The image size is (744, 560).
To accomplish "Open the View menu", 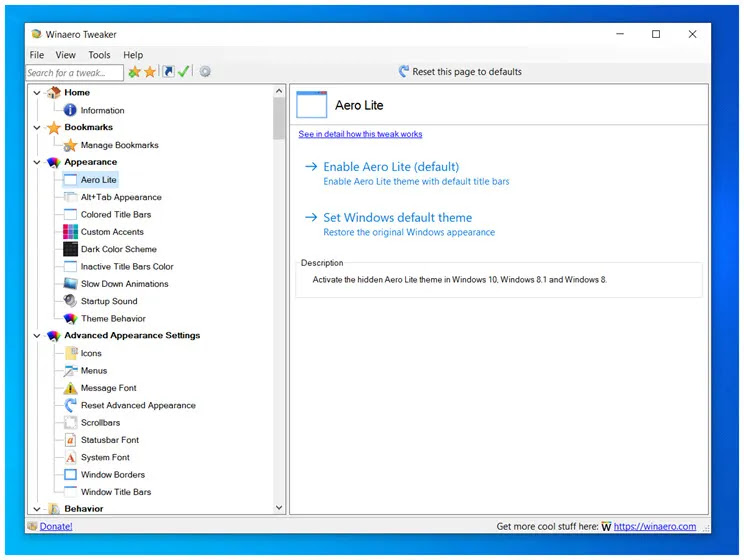I will pyautogui.click(x=65, y=55).
